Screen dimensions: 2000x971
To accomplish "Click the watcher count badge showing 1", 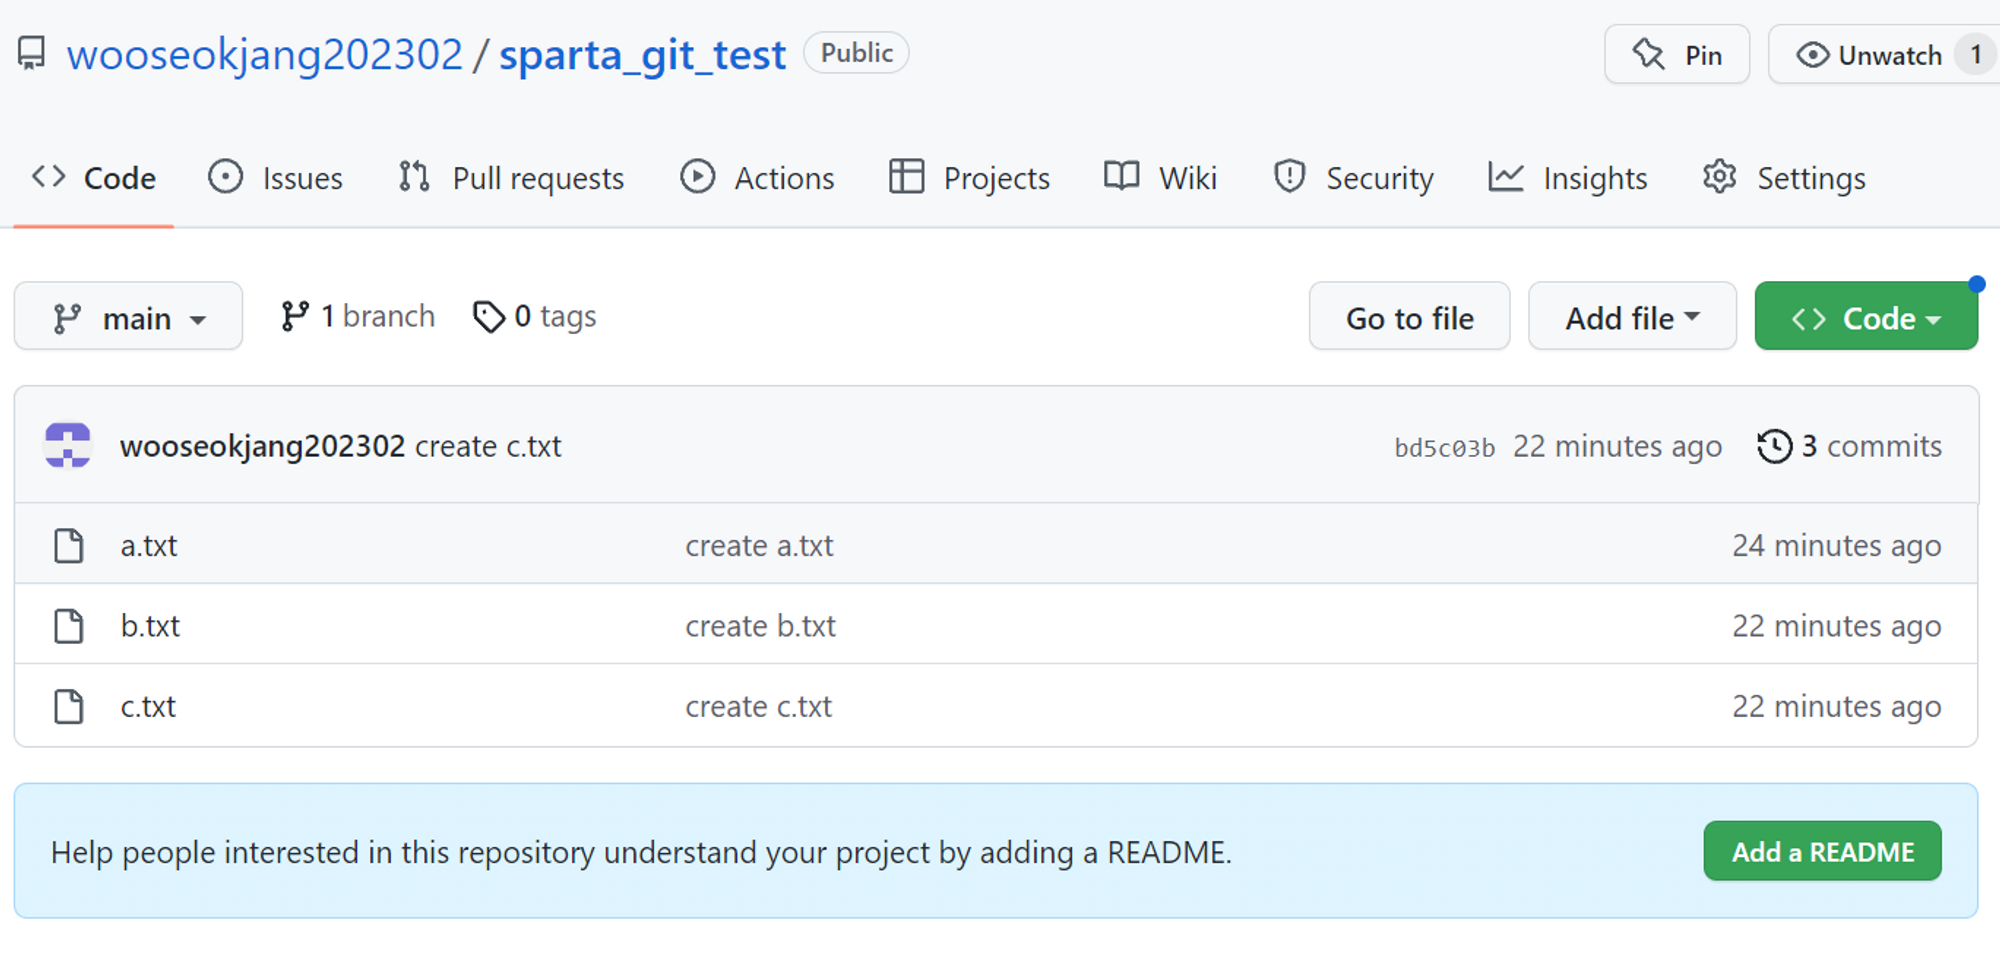I will (1976, 55).
